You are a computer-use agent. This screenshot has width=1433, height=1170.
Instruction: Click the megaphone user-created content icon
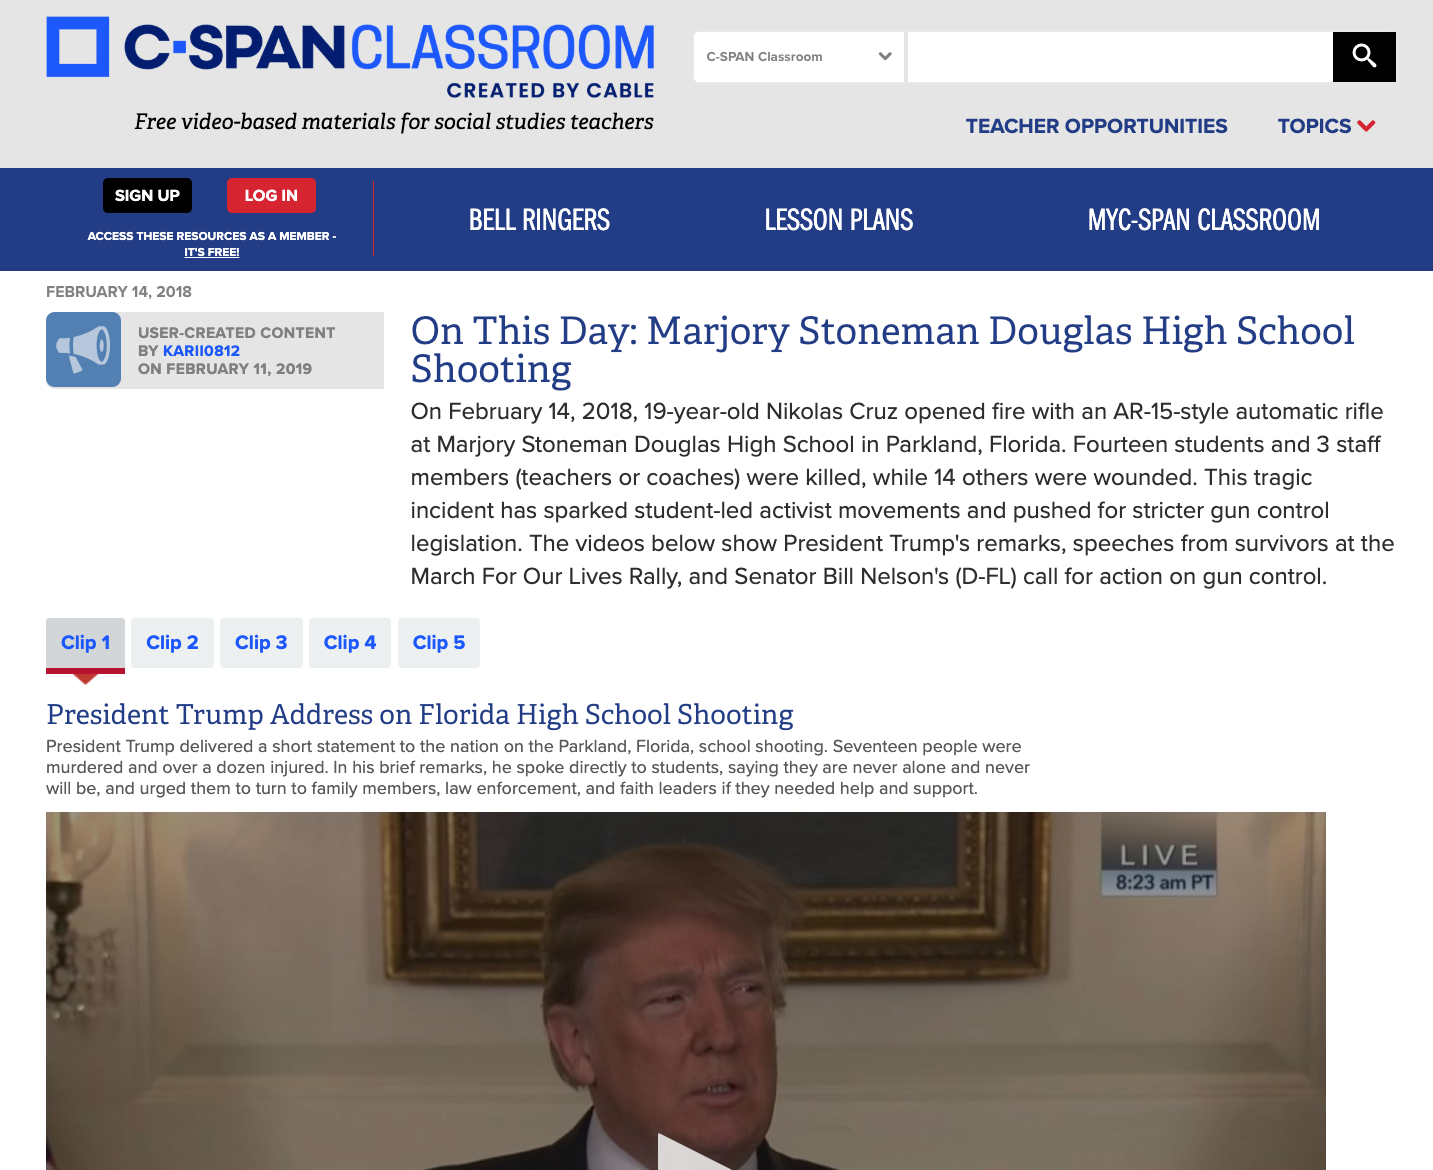click(84, 349)
